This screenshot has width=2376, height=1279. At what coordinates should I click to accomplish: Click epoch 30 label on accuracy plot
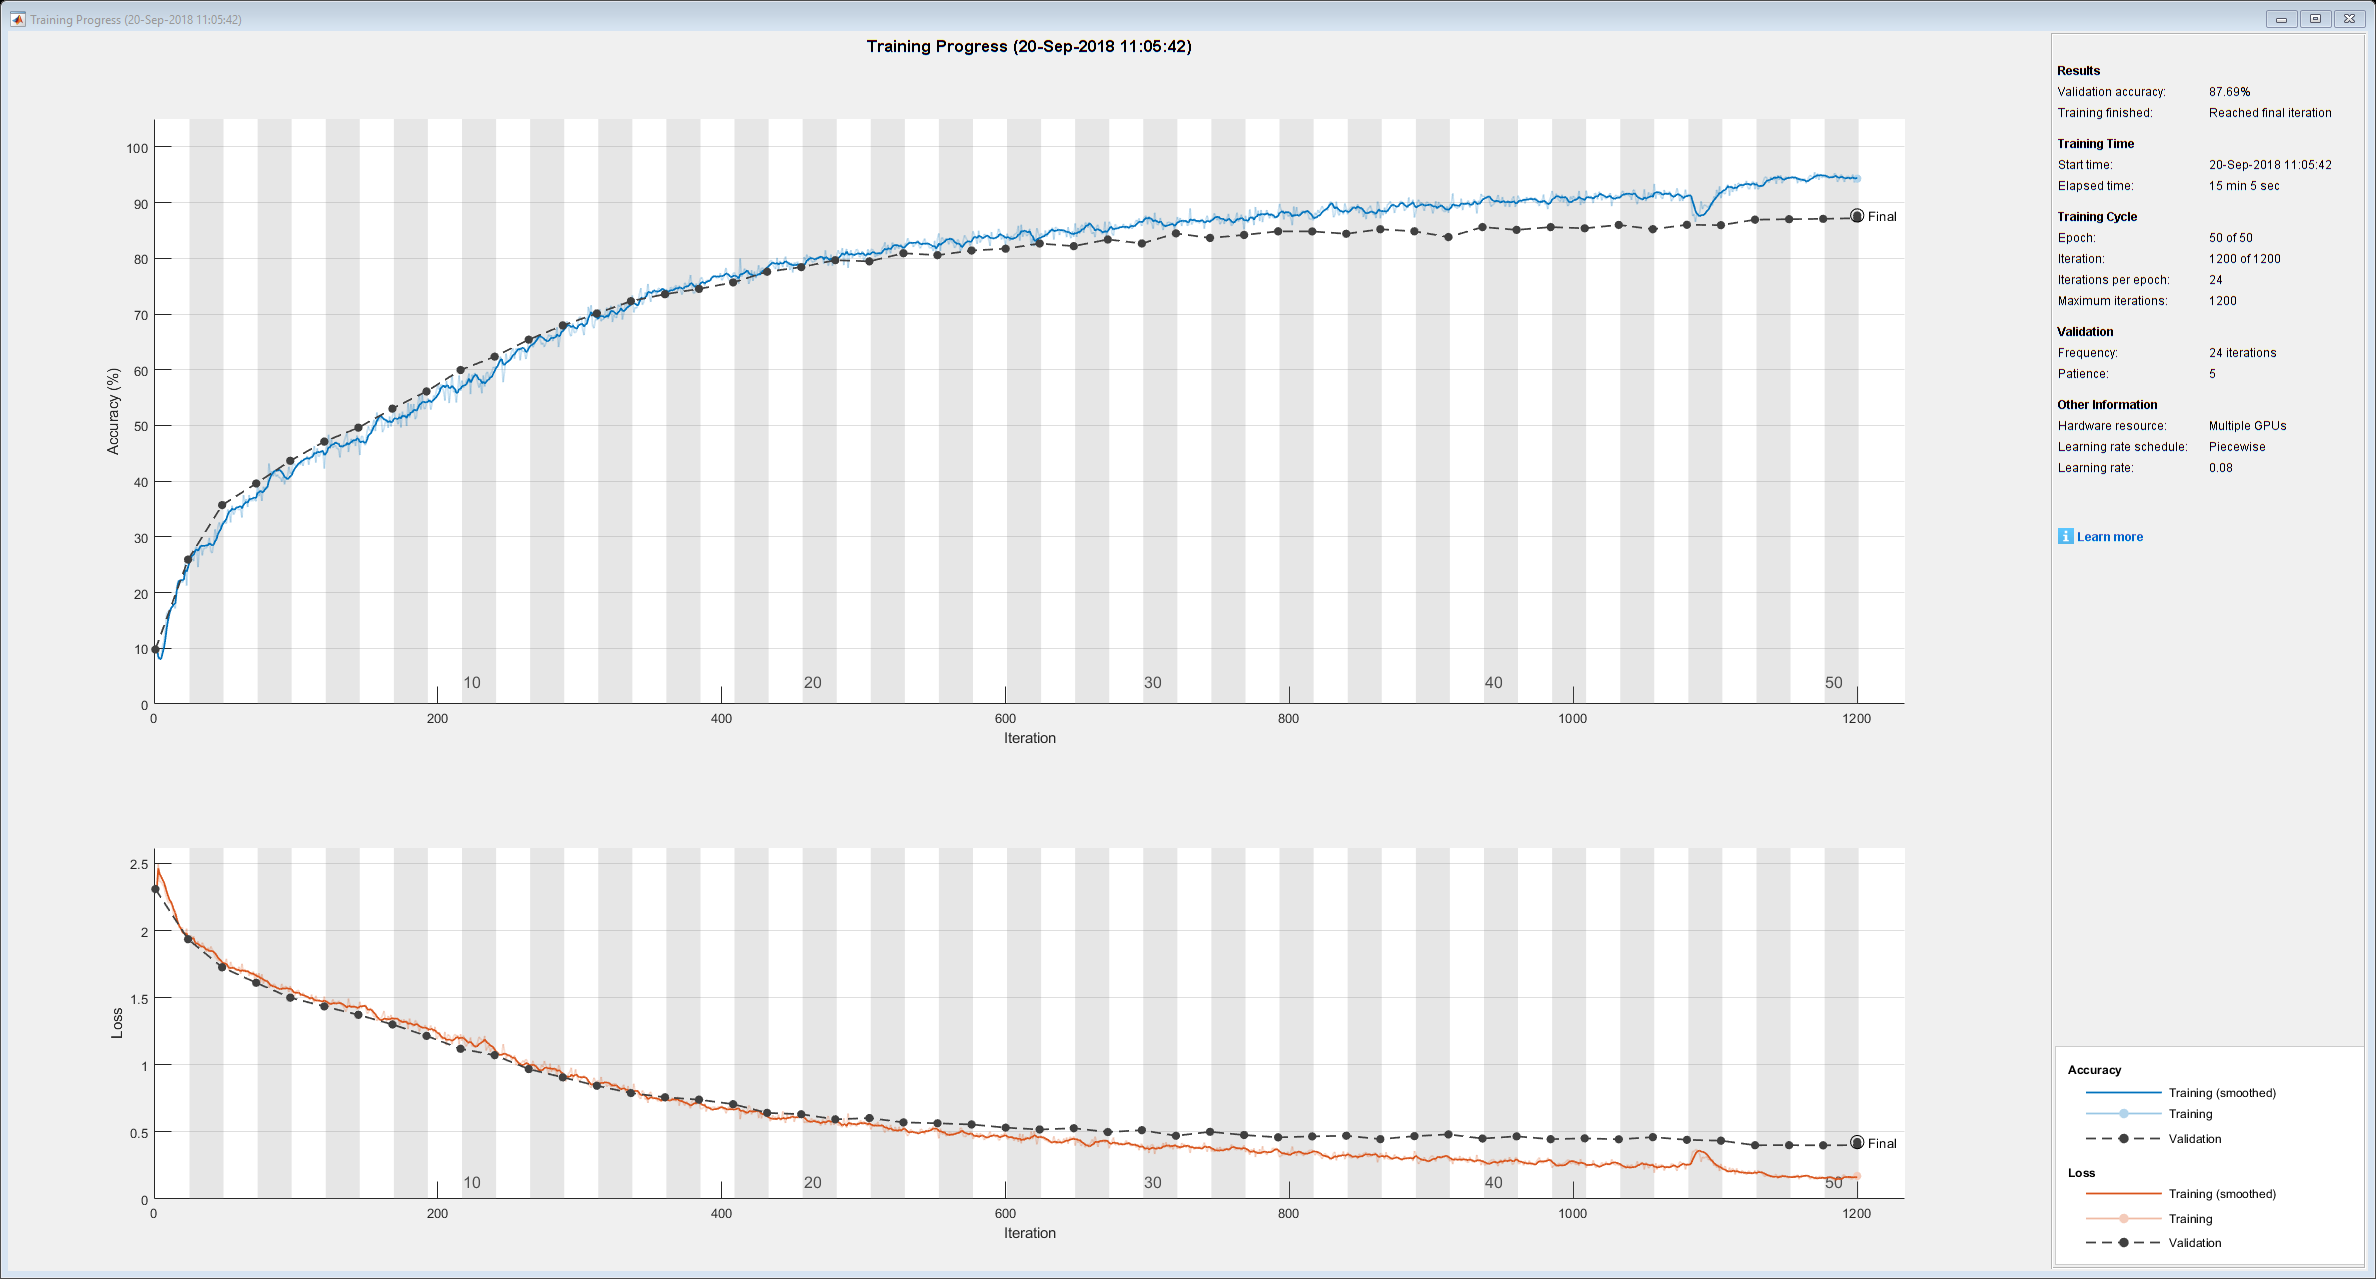click(x=1153, y=683)
